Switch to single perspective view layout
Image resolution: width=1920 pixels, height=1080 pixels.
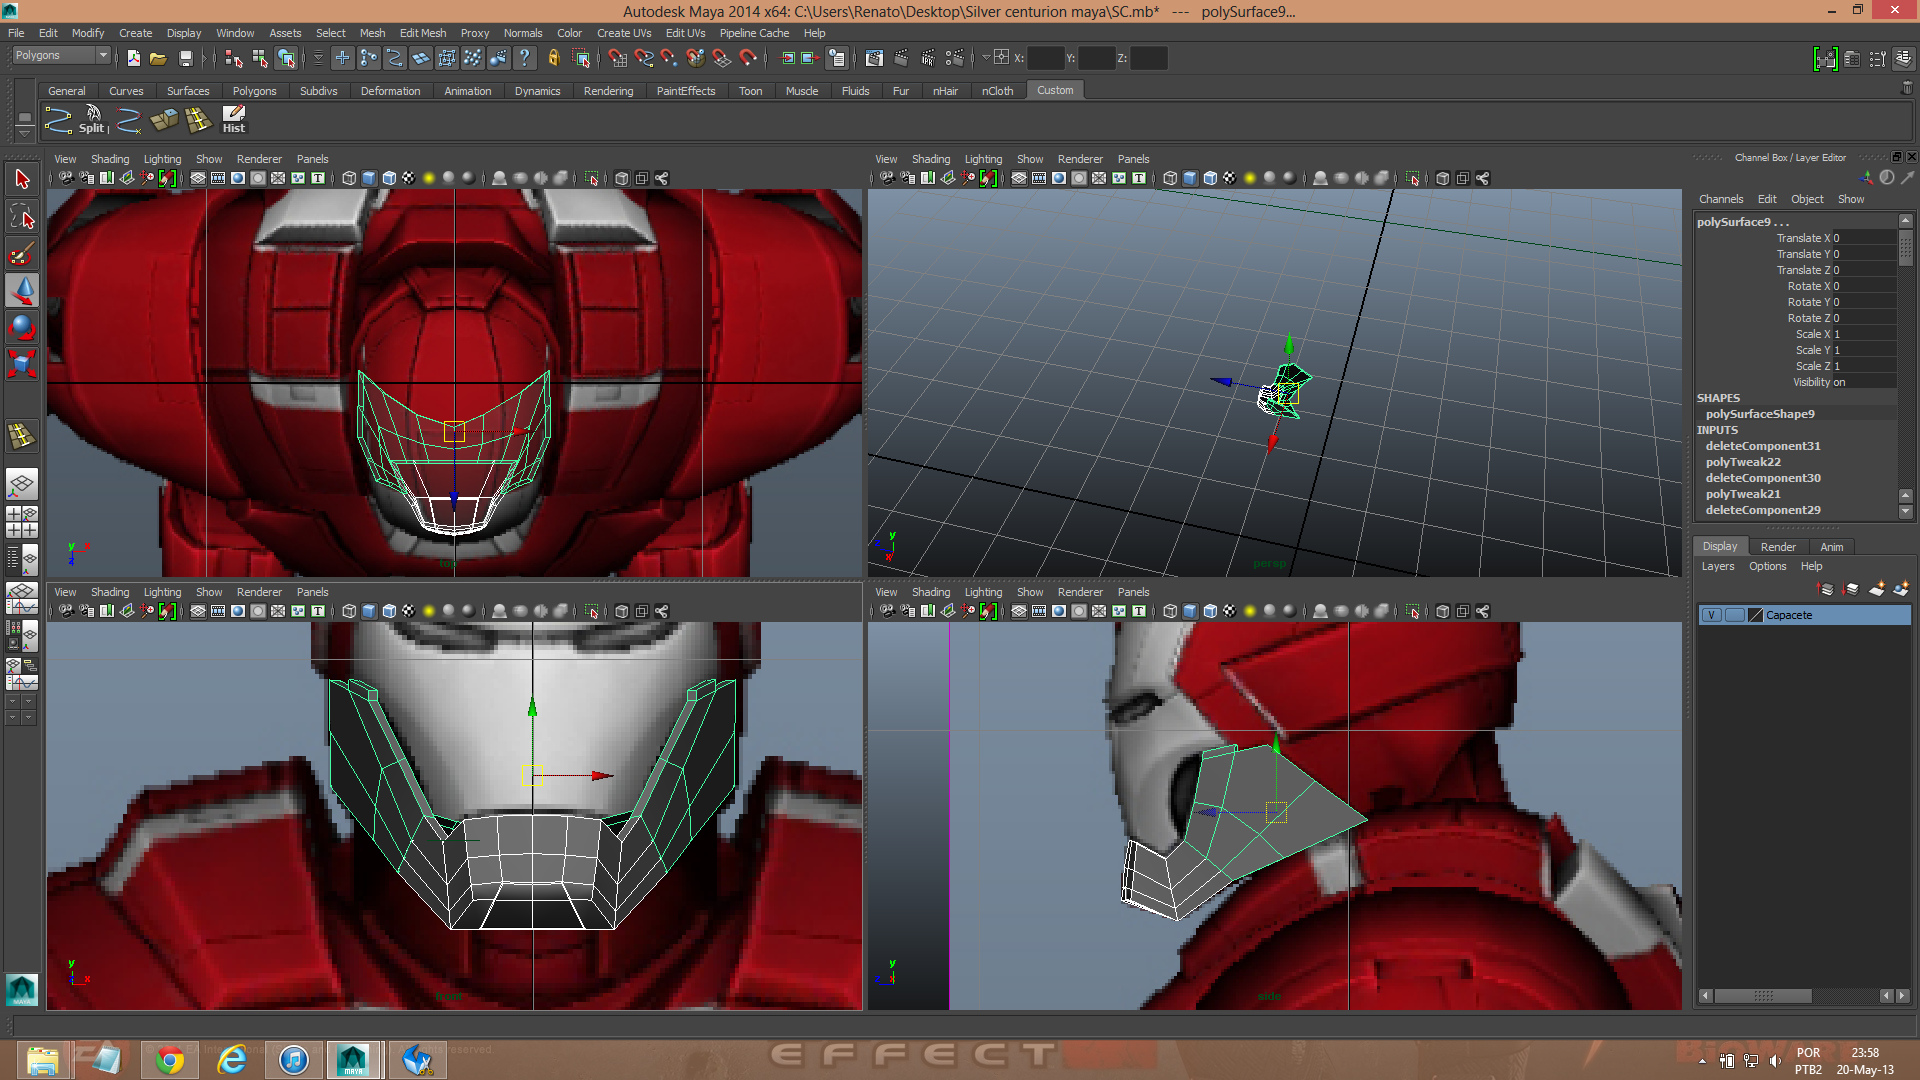click(x=22, y=485)
